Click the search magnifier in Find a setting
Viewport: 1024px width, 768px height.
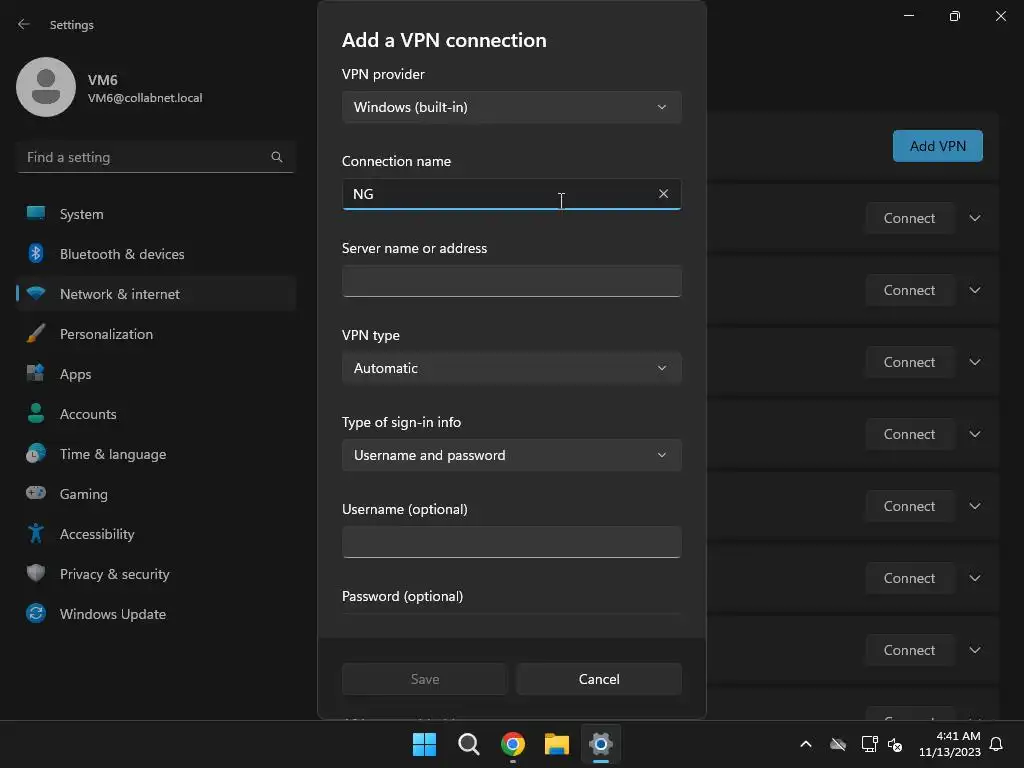(277, 157)
